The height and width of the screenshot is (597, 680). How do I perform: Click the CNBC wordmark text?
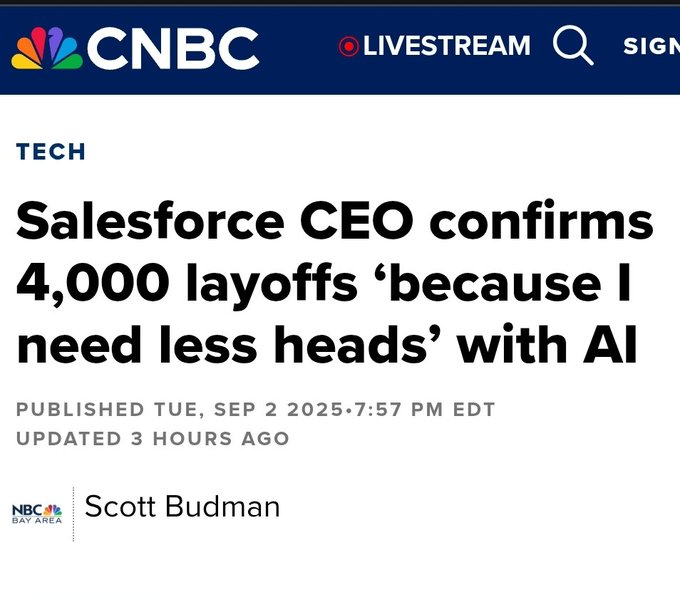point(173,48)
